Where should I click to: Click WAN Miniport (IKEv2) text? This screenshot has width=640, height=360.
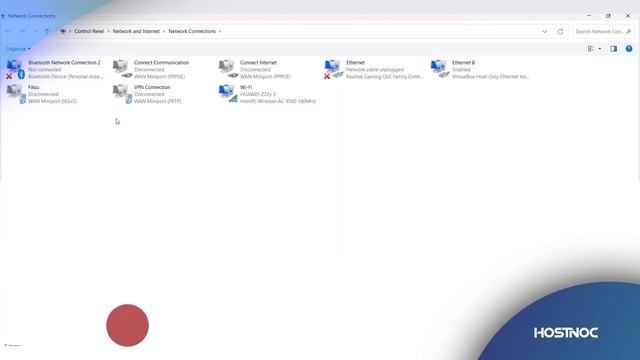click(52, 101)
